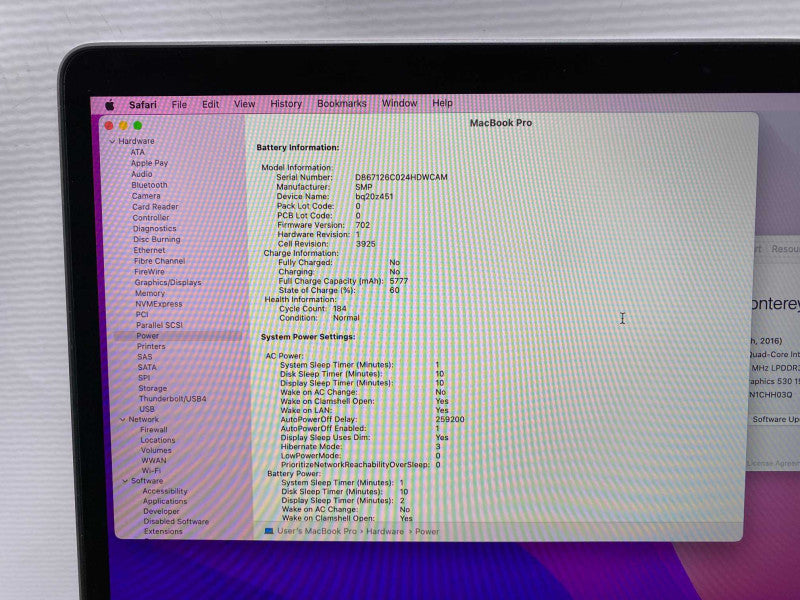800x600 pixels.
Task: Select Developer under Software
Action: pyautogui.click(x=161, y=511)
